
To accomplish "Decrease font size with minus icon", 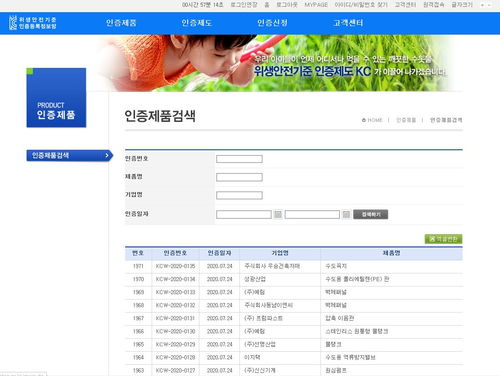I will (489, 5).
